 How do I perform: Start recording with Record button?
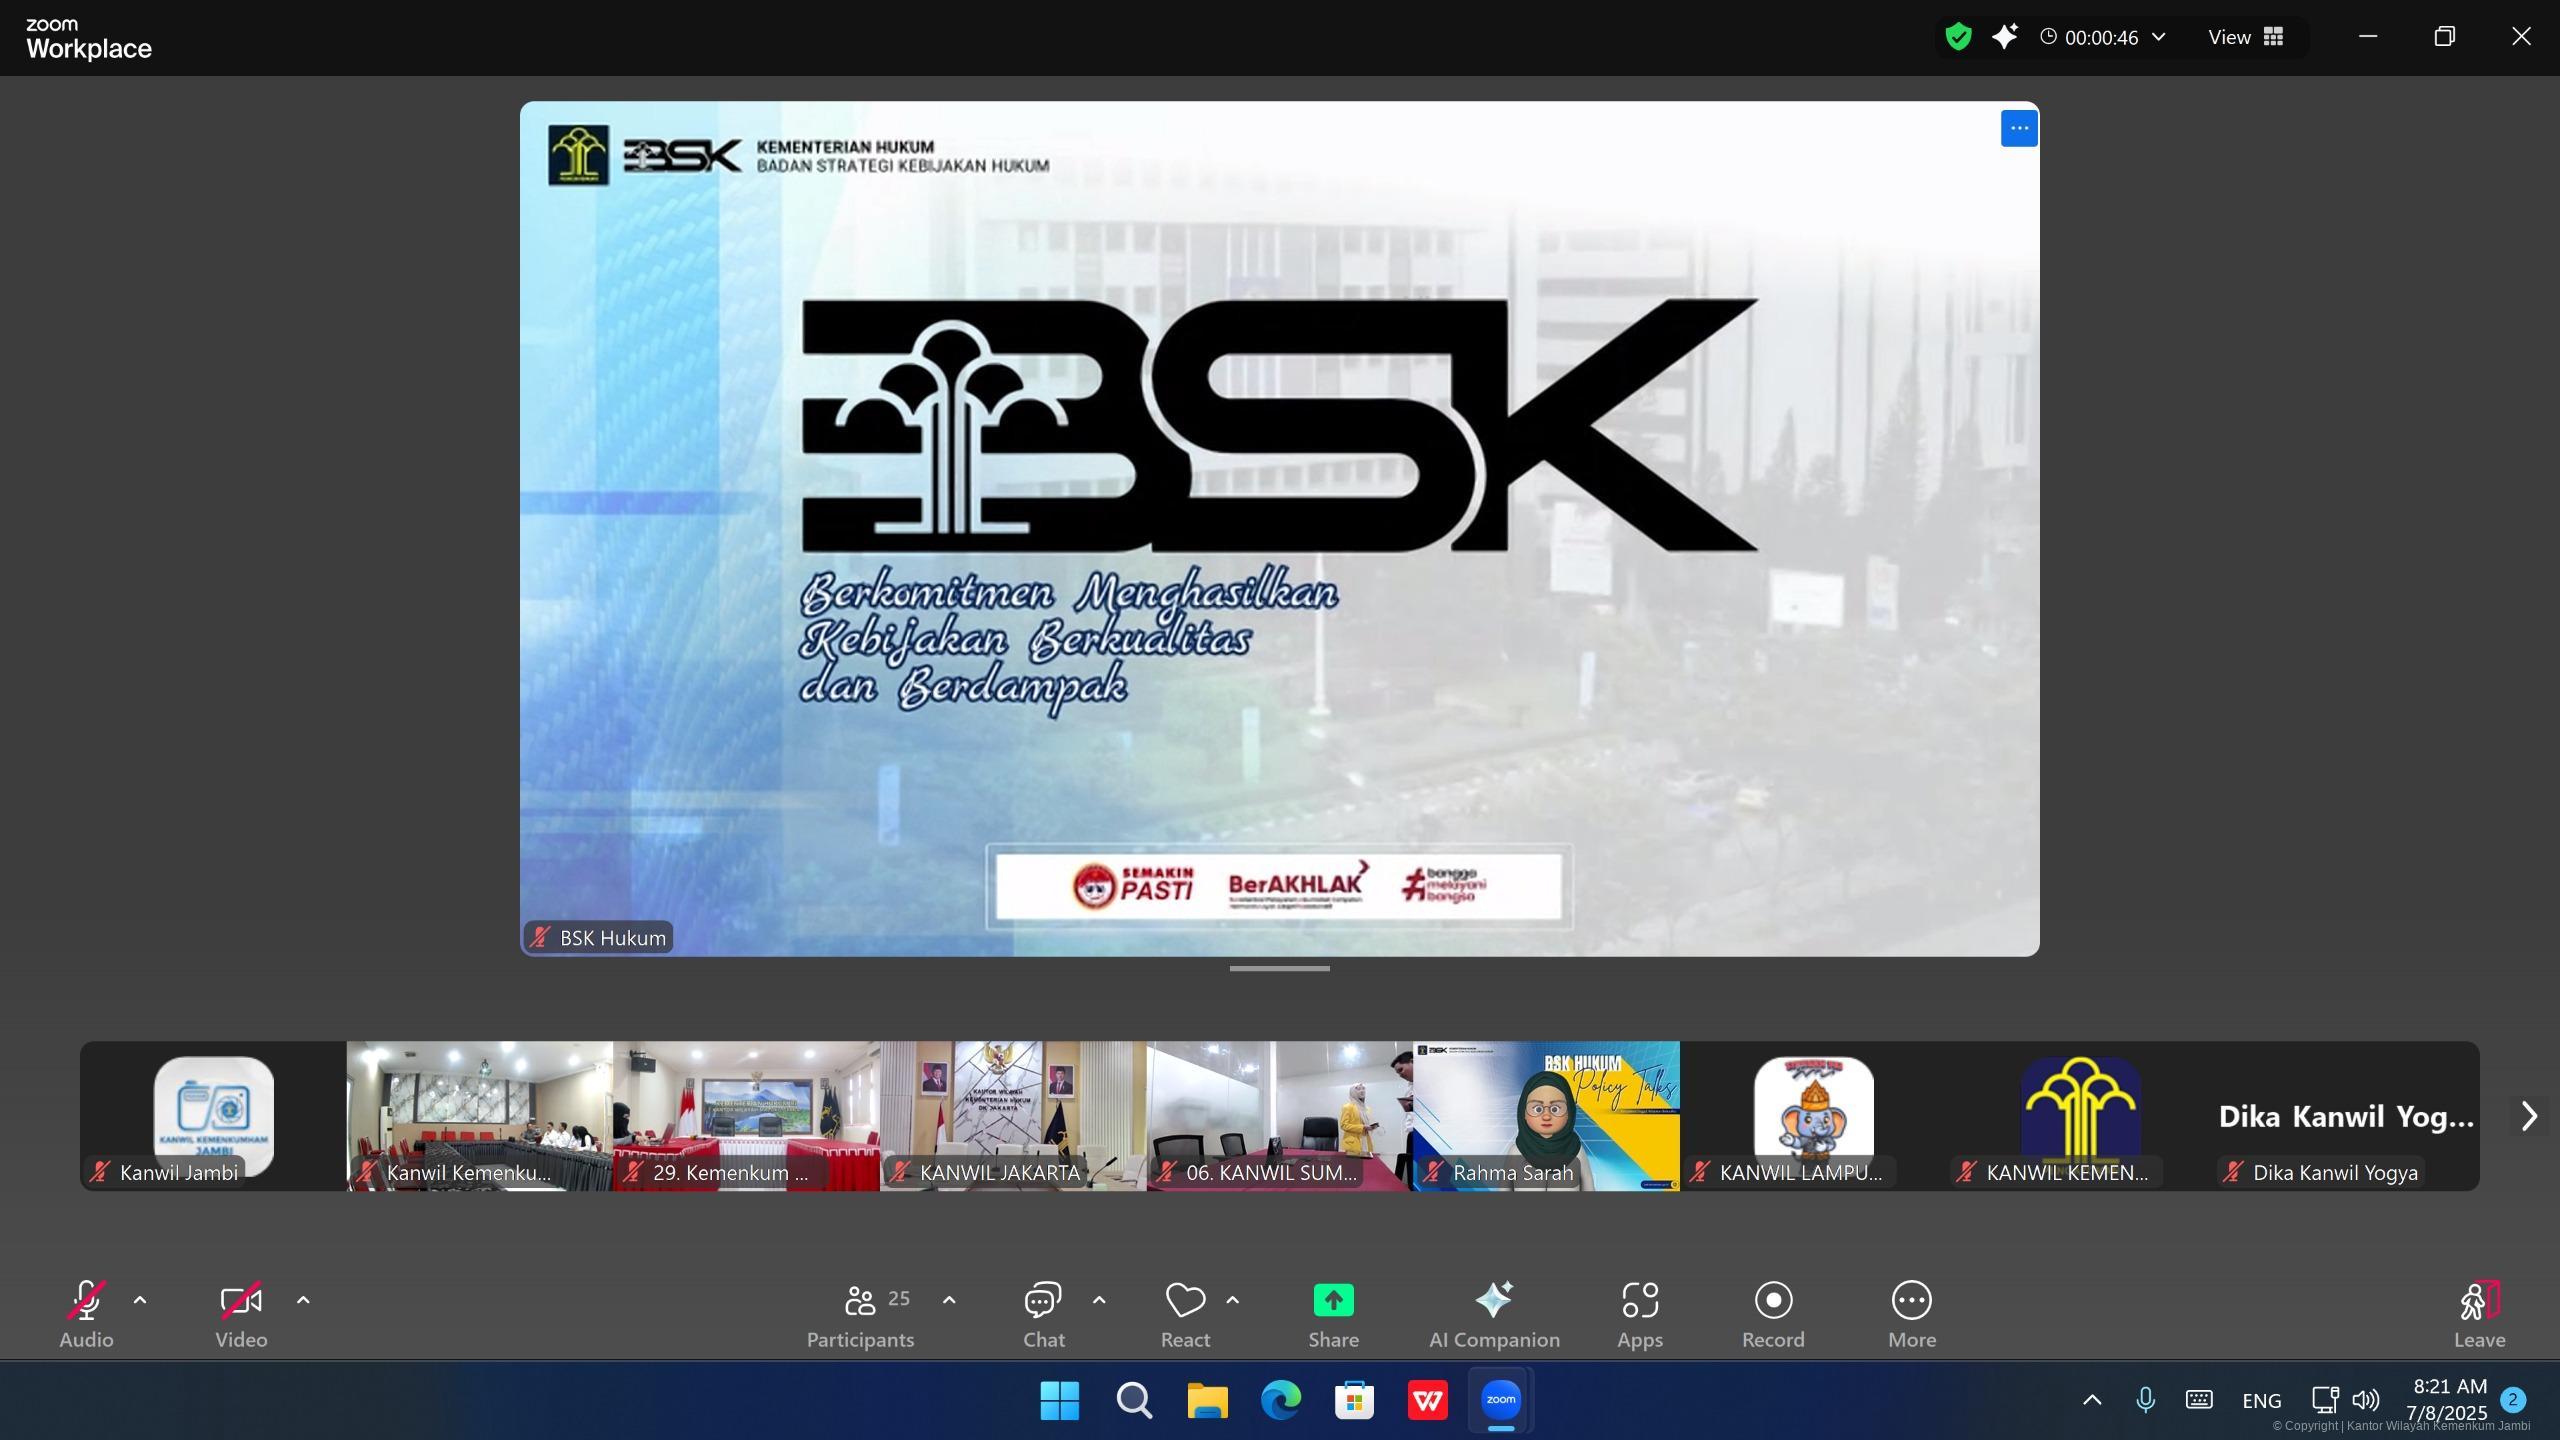[1773, 1315]
